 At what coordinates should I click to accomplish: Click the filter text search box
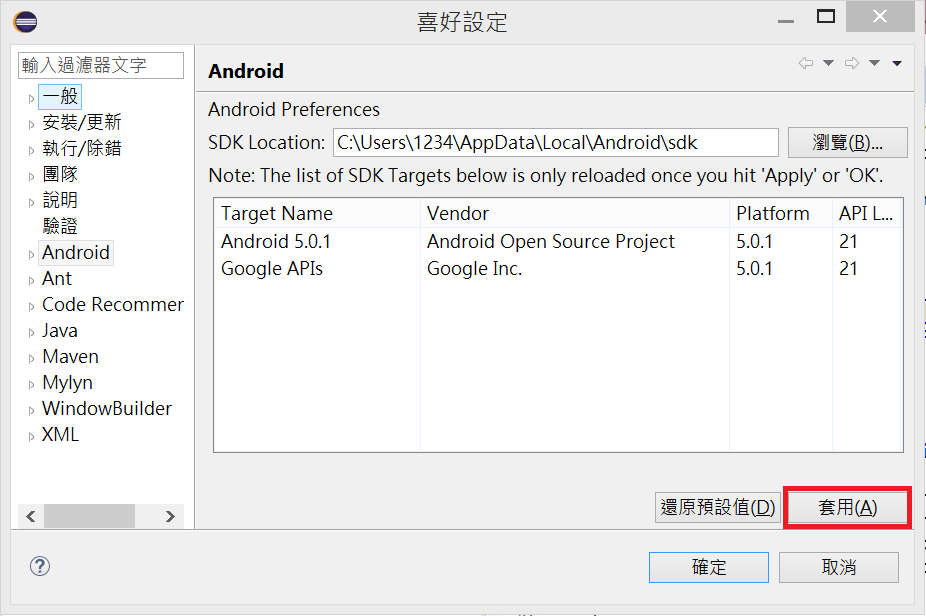point(101,65)
